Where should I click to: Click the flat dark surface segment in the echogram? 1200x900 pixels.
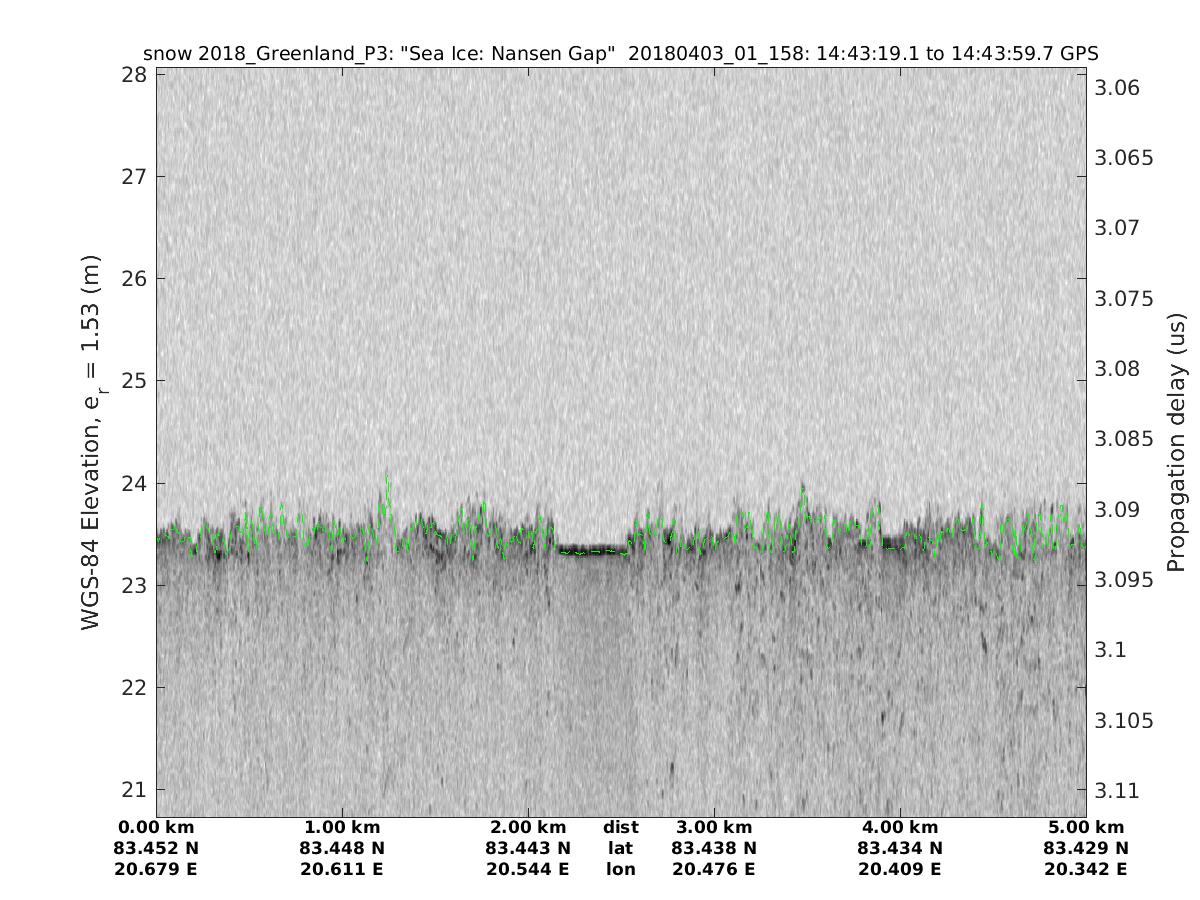pyautogui.click(x=592, y=549)
